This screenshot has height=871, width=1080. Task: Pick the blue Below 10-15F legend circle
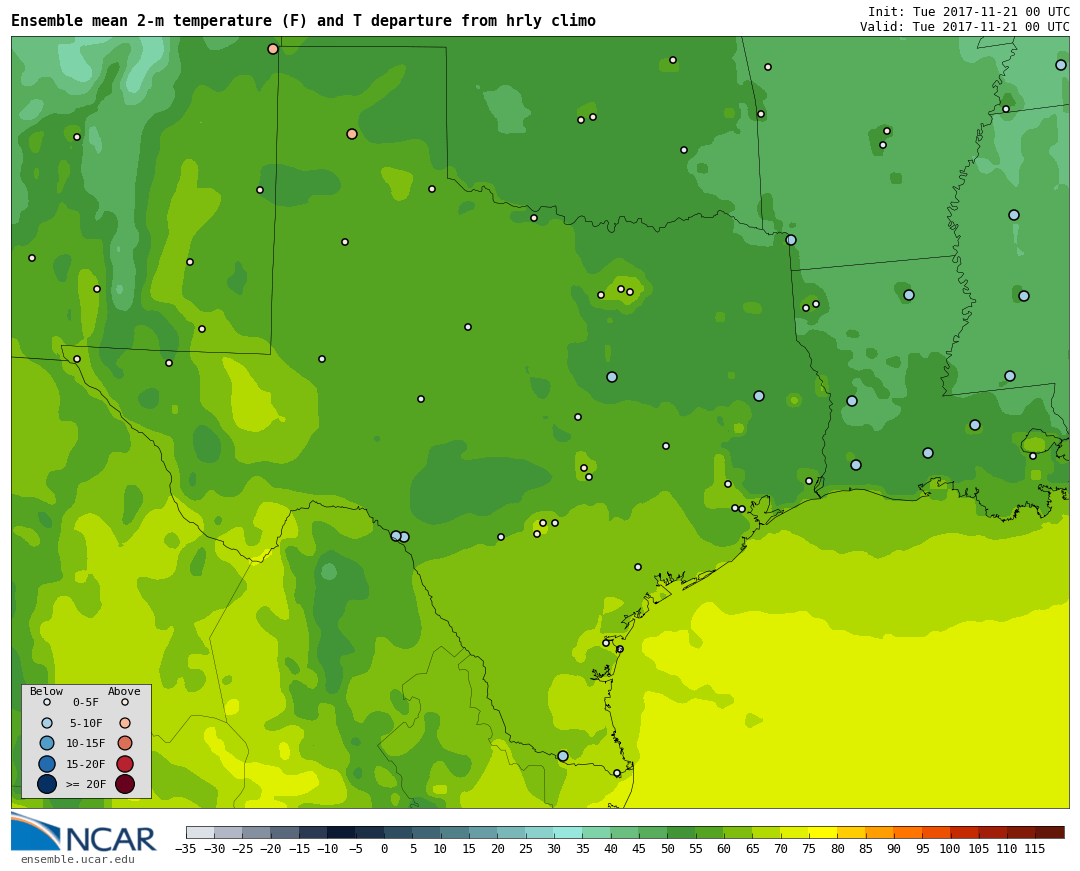[47, 743]
